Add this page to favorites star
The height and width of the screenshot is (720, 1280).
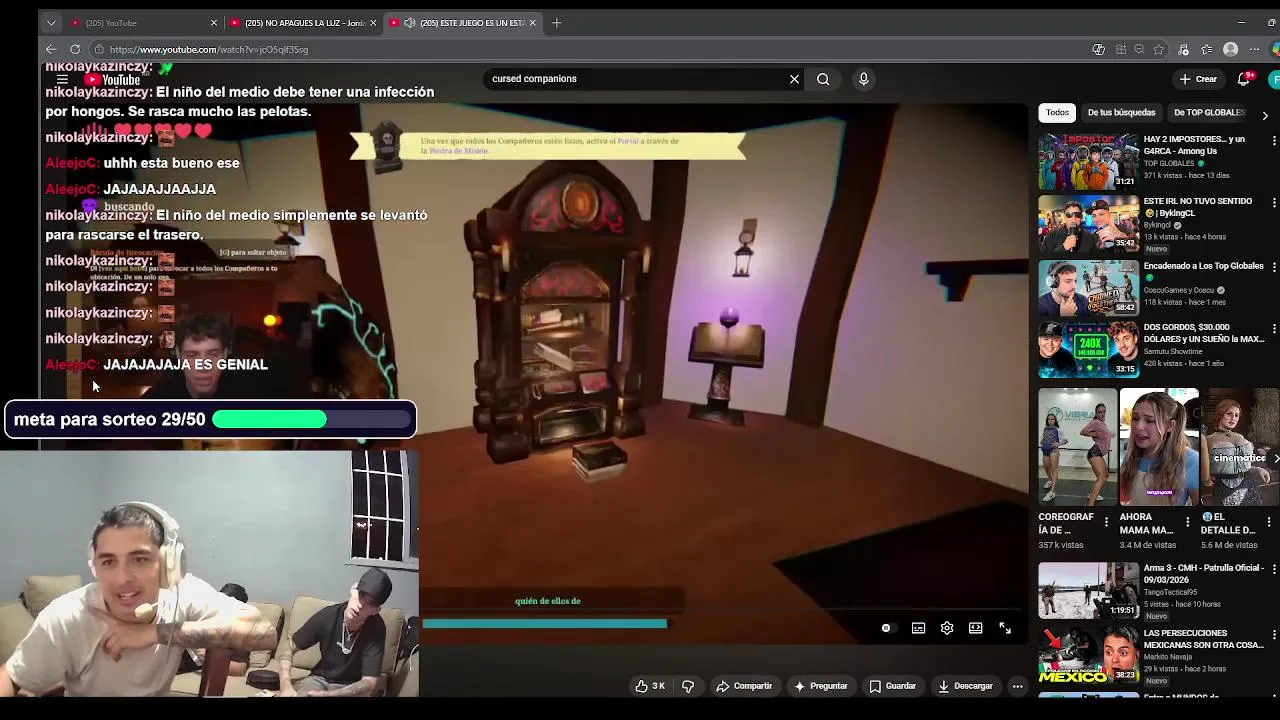(x=1159, y=49)
